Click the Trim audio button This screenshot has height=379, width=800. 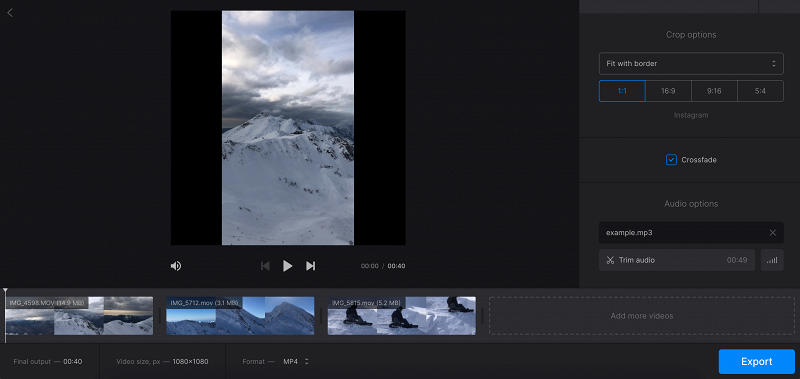(677, 260)
